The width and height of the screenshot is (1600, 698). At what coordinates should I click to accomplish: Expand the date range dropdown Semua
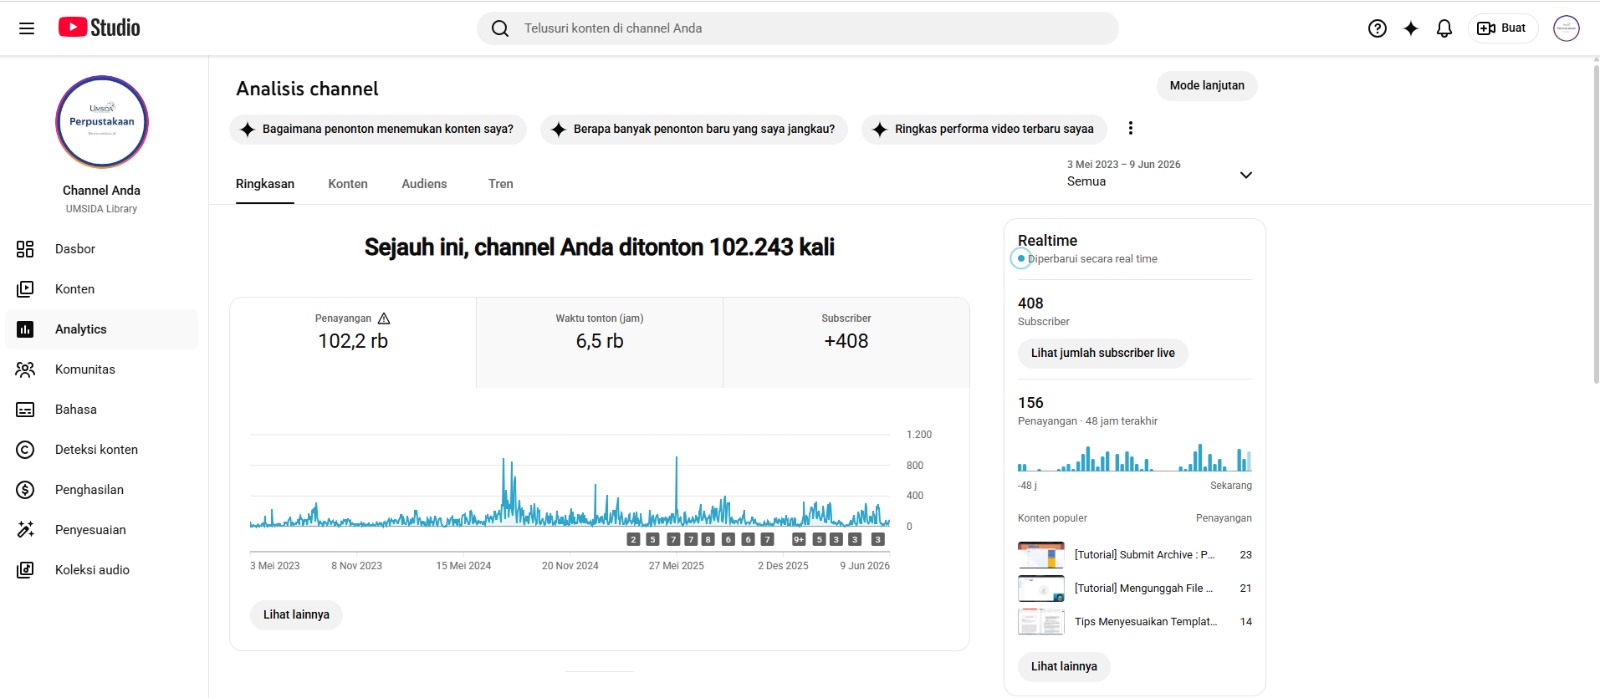coord(1160,174)
